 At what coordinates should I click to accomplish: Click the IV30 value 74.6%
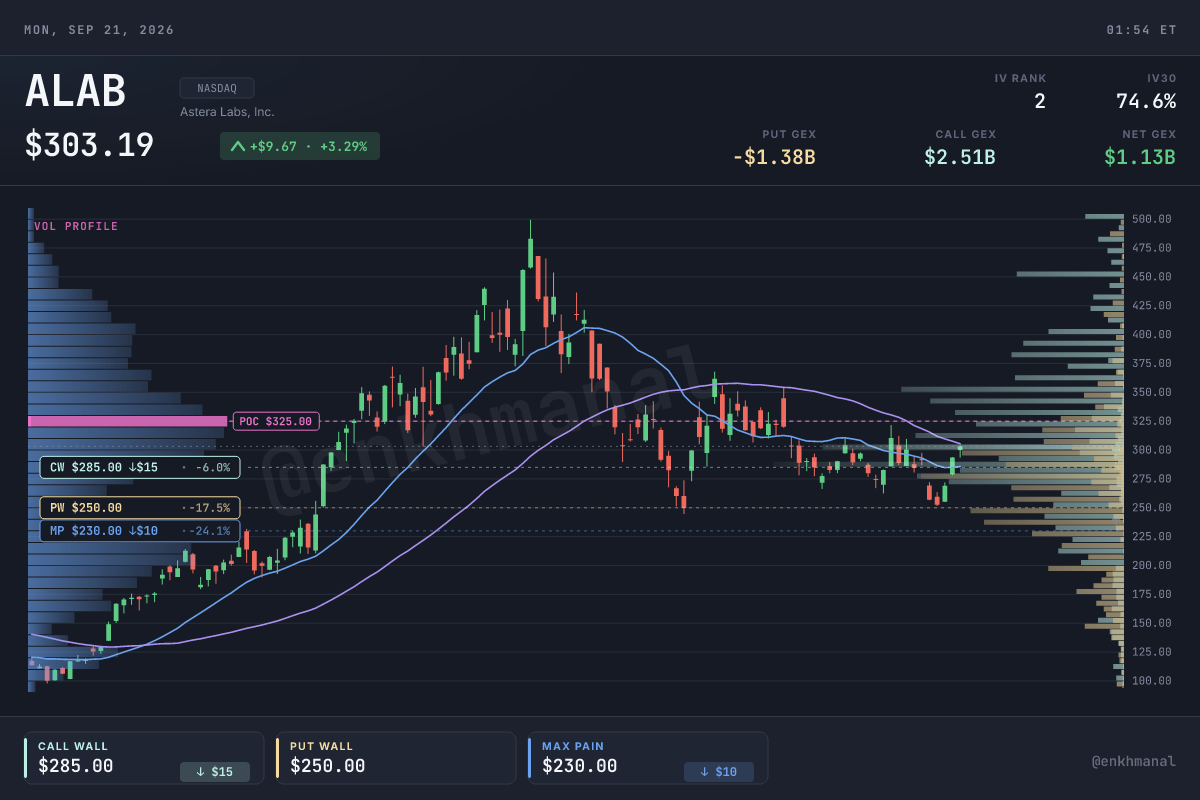[1146, 101]
